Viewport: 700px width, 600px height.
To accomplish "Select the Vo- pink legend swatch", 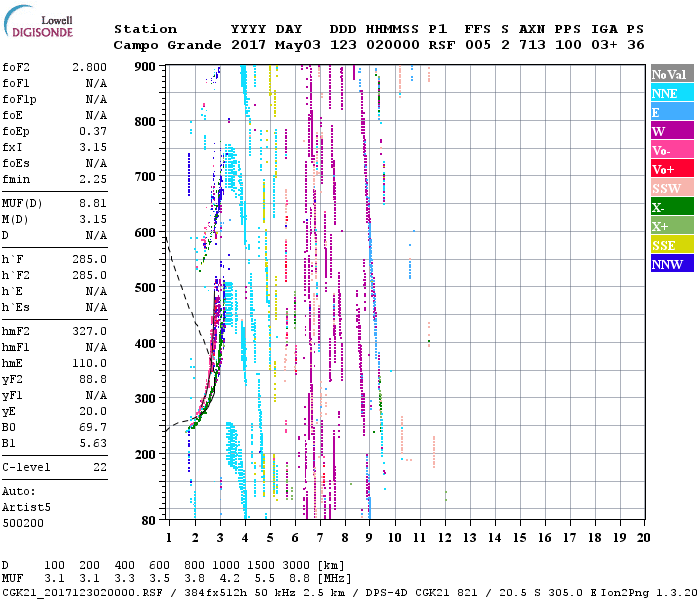I will pyautogui.click(x=672, y=150).
